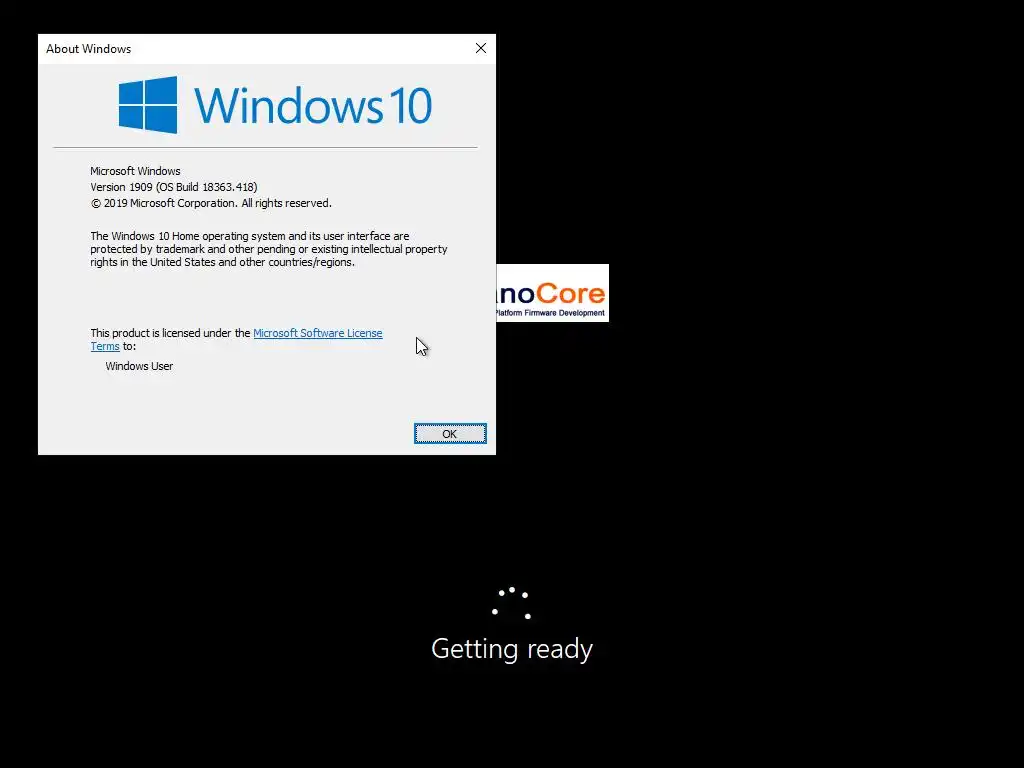Image resolution: width=1024 pixels, height=768 pixels.
Task: Click the Windows 10 Home trademark paragraph
Action: point(269,249)
